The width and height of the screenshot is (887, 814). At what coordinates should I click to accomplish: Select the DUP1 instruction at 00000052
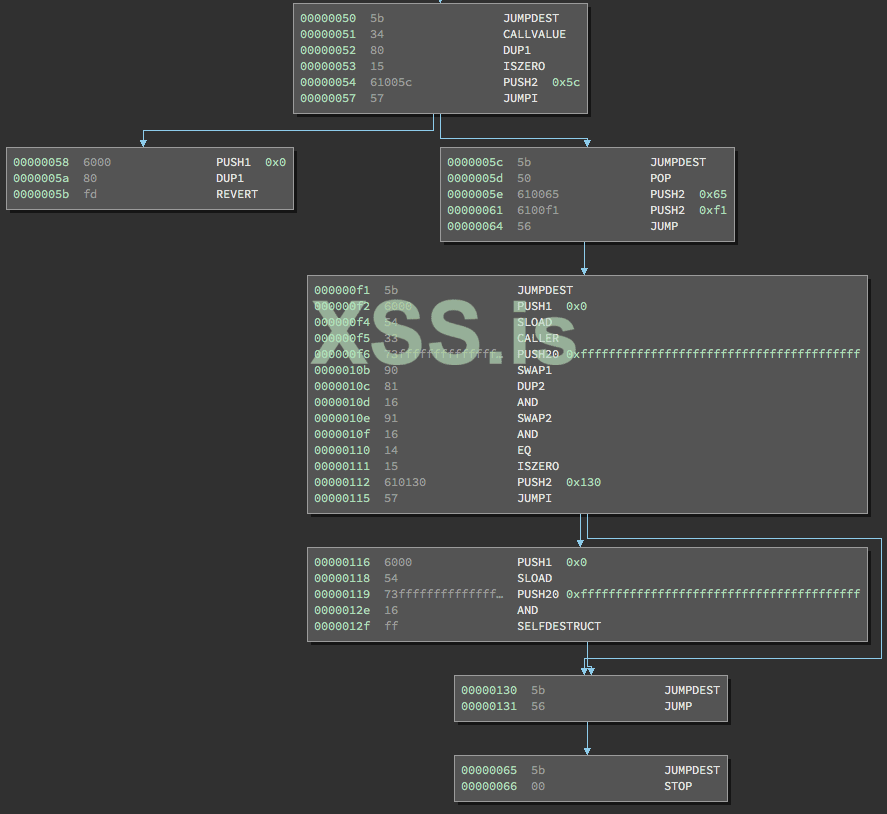[x=516, y=50]
